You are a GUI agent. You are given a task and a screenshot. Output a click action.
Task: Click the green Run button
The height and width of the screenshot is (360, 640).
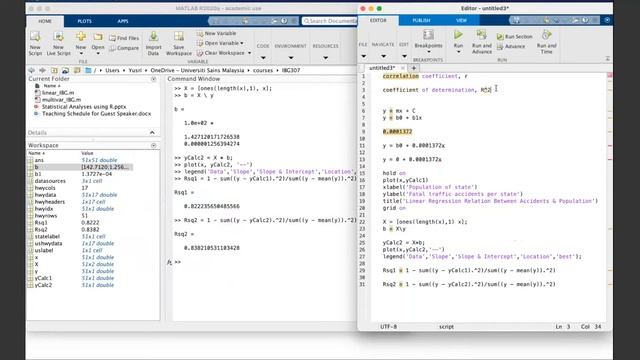point(458,35)
